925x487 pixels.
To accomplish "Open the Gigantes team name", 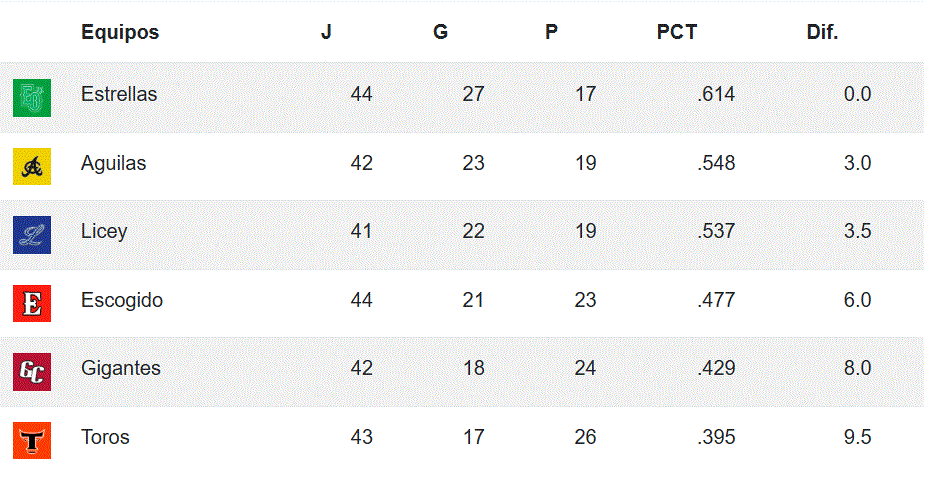I will tap(120, 368).
